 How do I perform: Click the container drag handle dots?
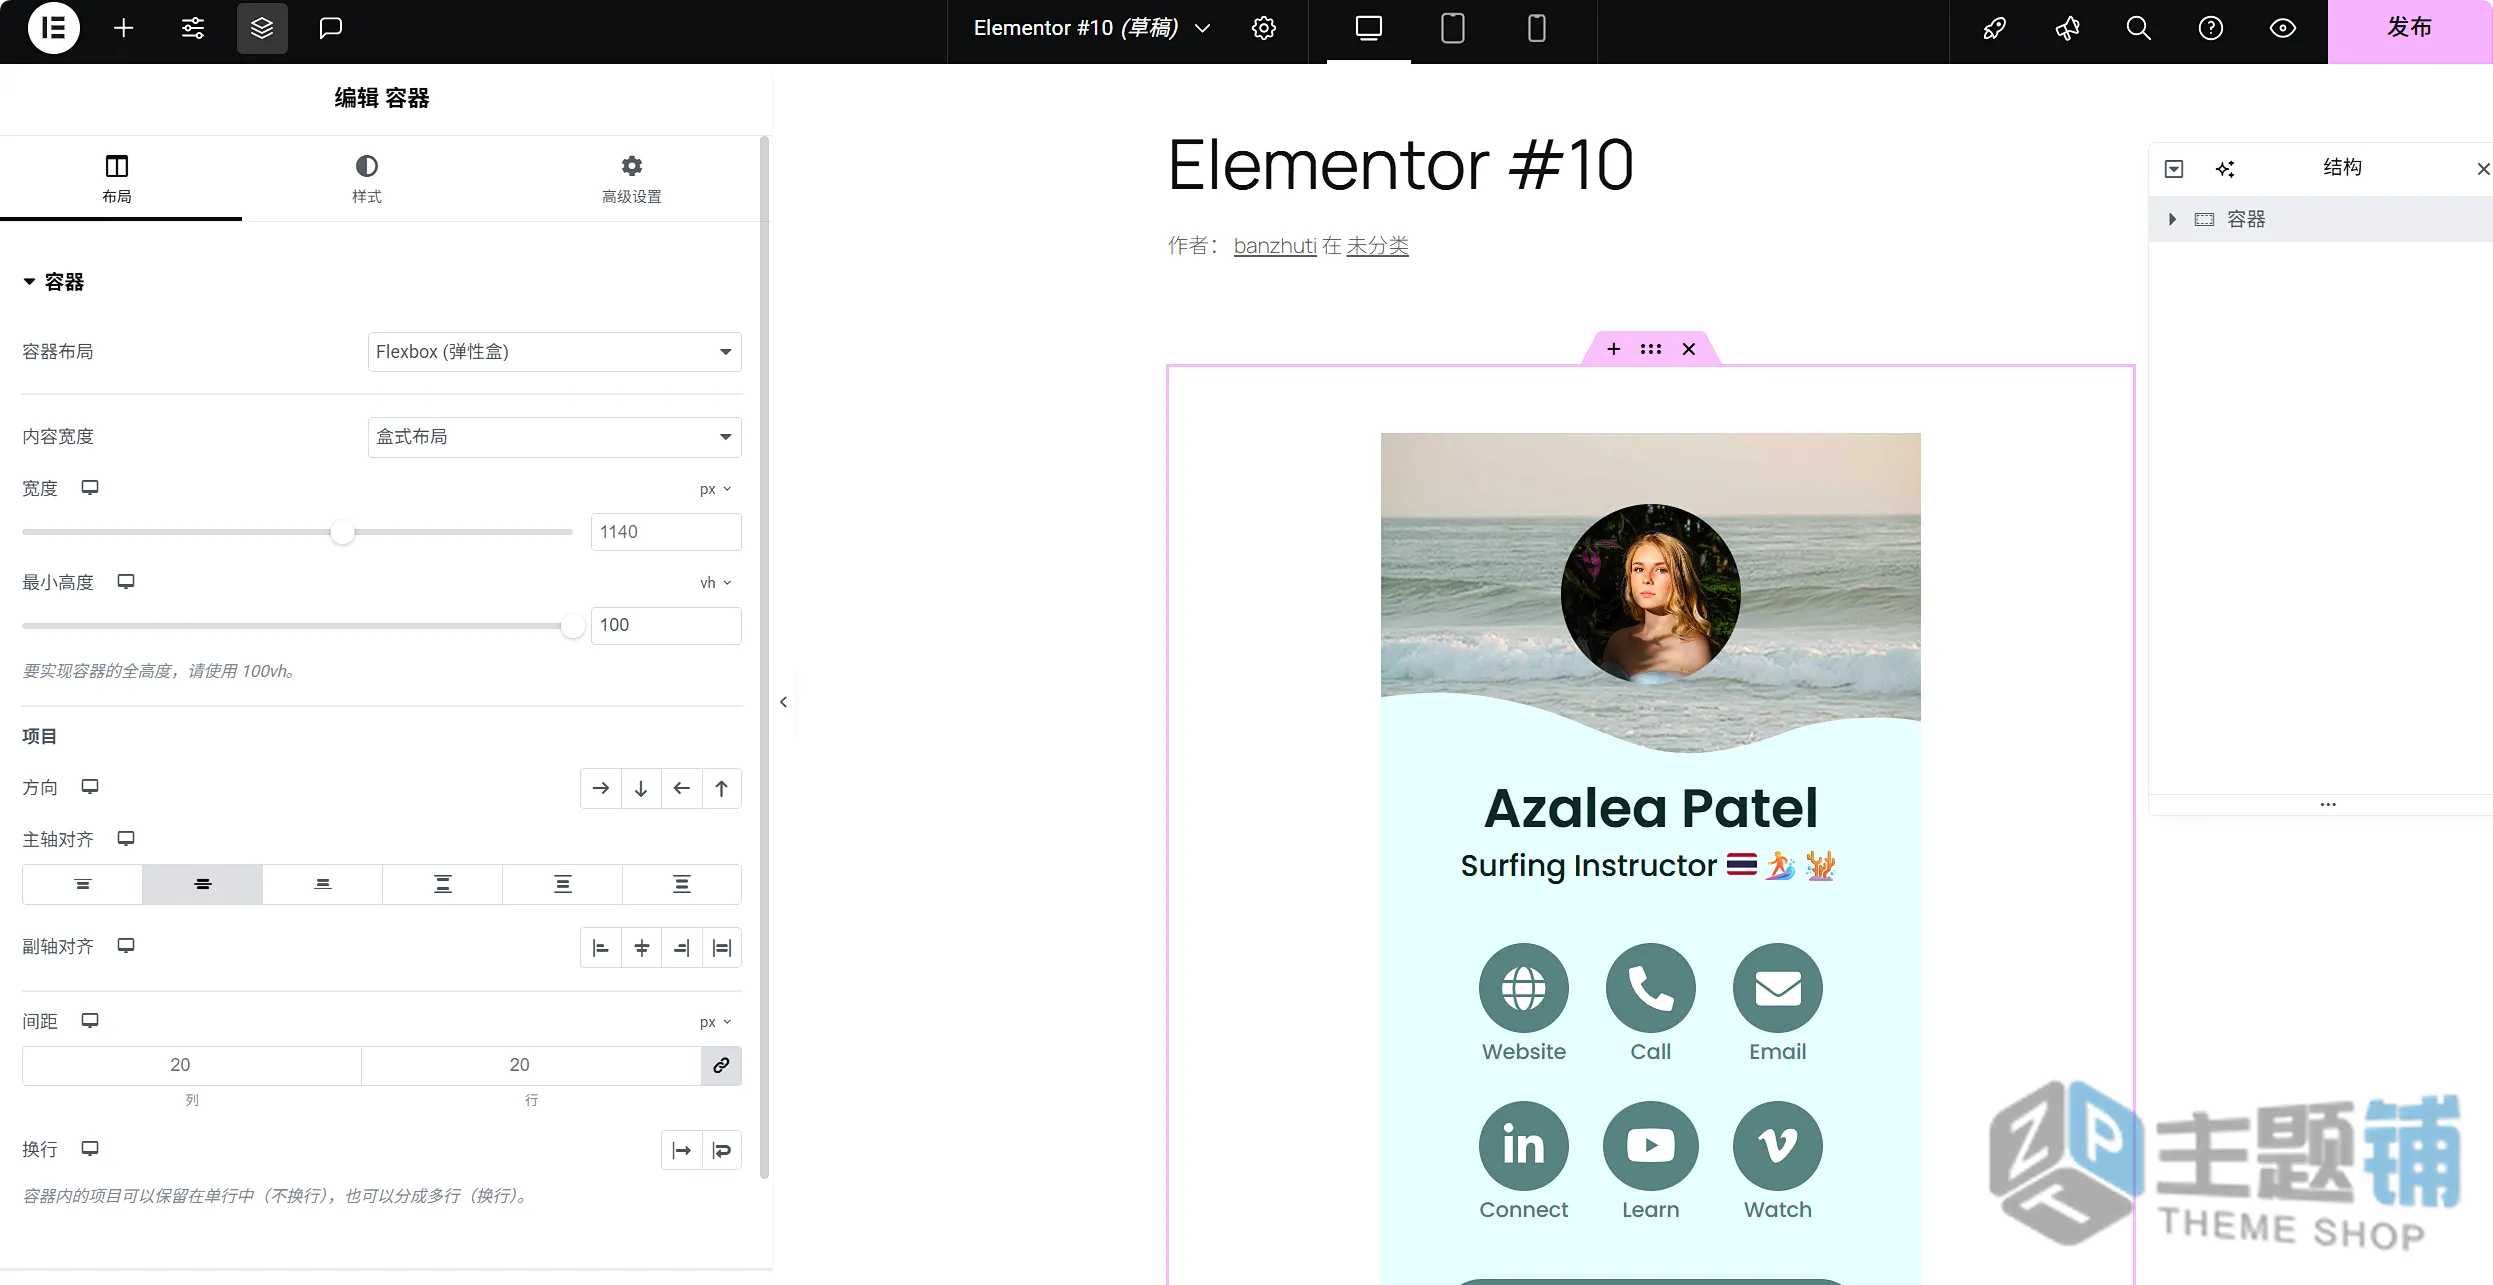coord(1651,349)
